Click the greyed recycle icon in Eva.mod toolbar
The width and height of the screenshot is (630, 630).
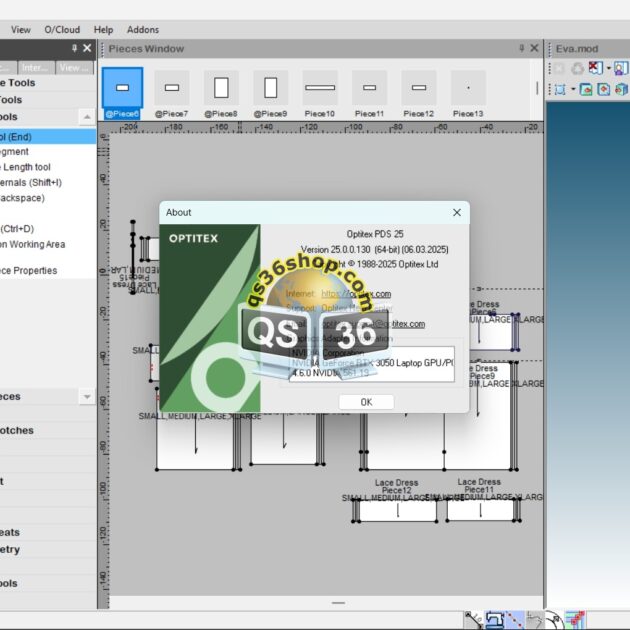pyautogui.click(x=577, y=68)
